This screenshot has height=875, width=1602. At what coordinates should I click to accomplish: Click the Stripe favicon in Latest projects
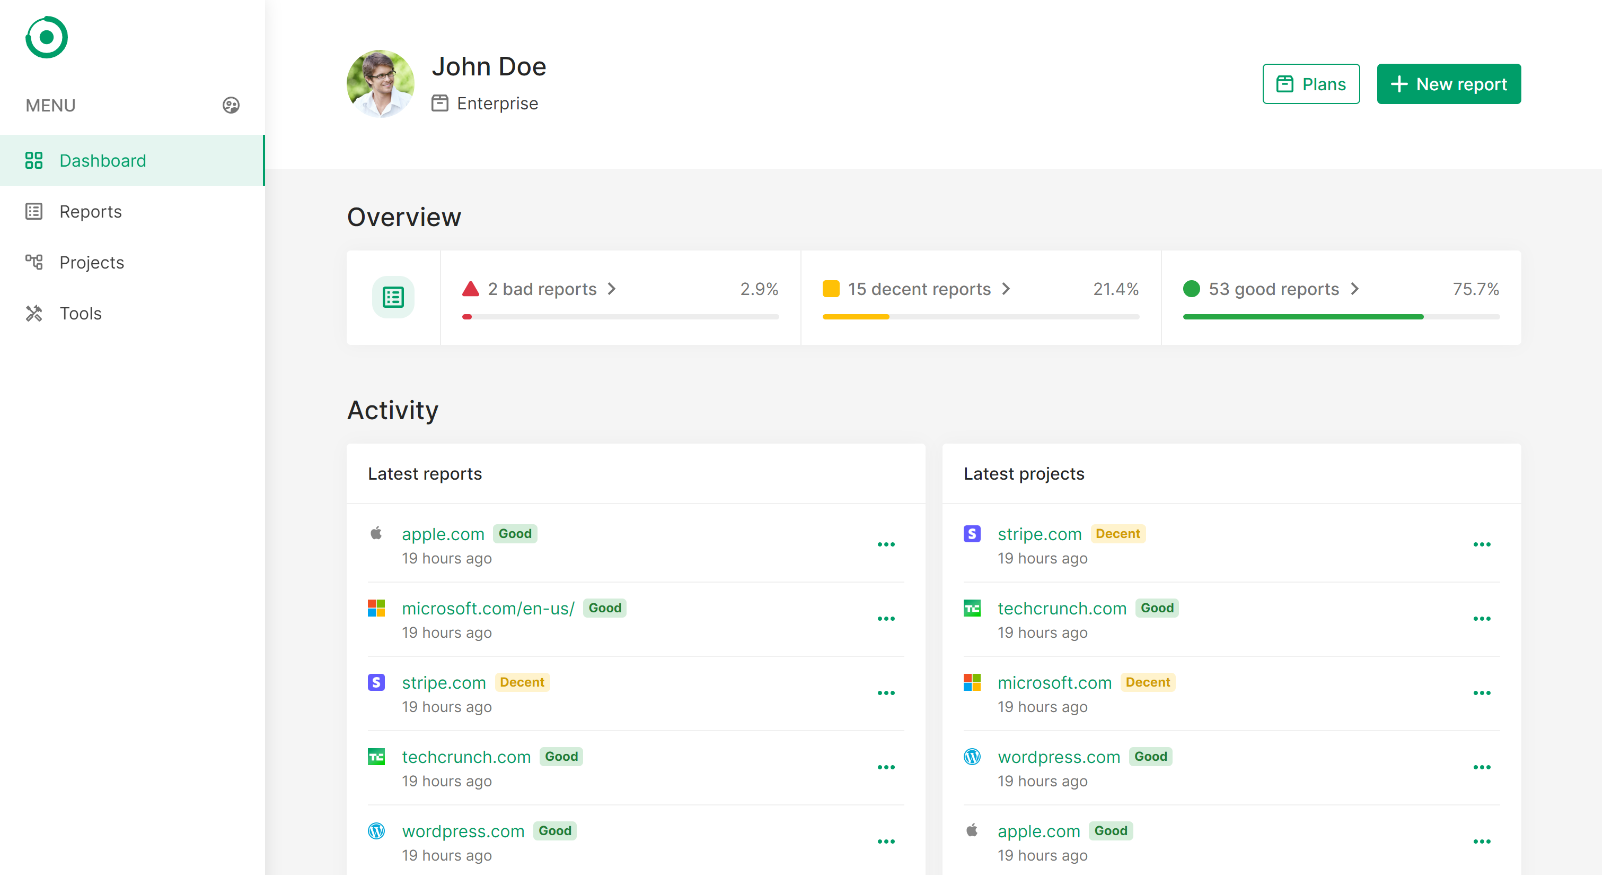972,533
